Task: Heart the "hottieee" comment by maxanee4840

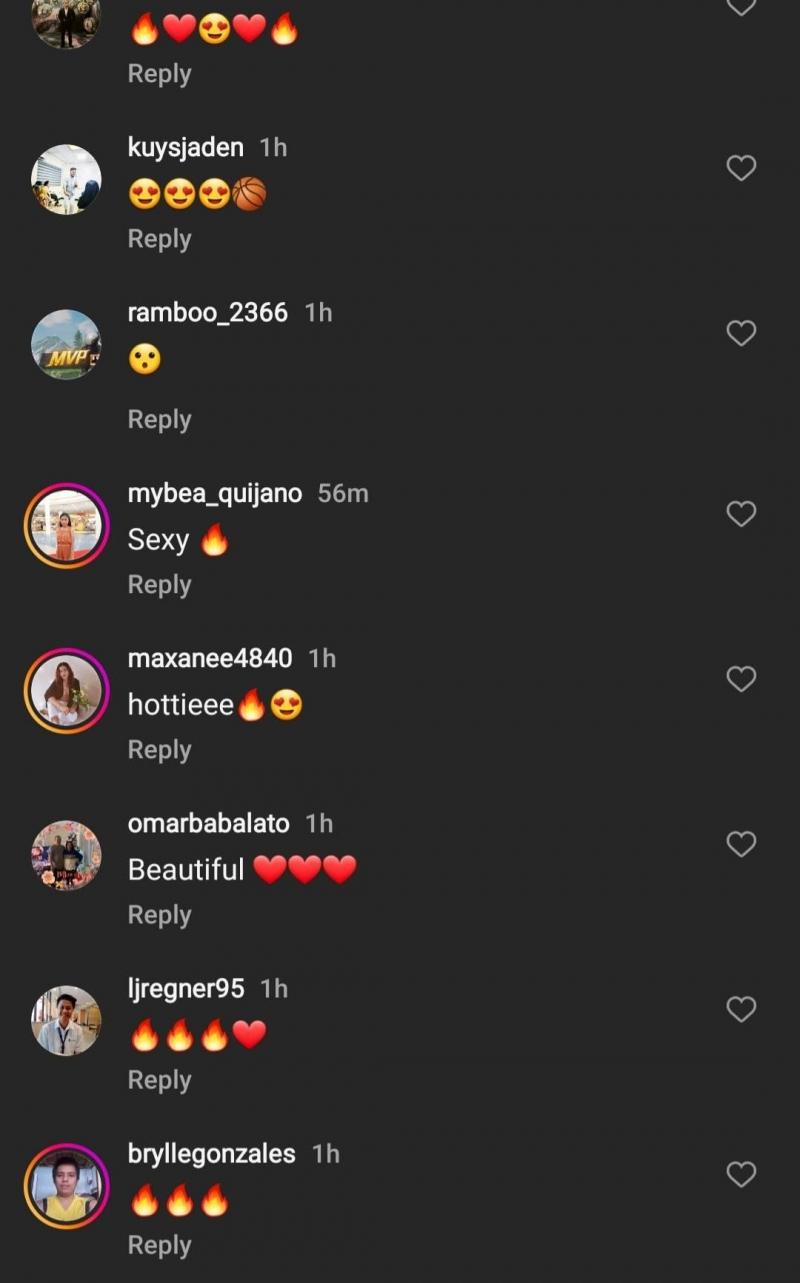Action: coord(741,679)
